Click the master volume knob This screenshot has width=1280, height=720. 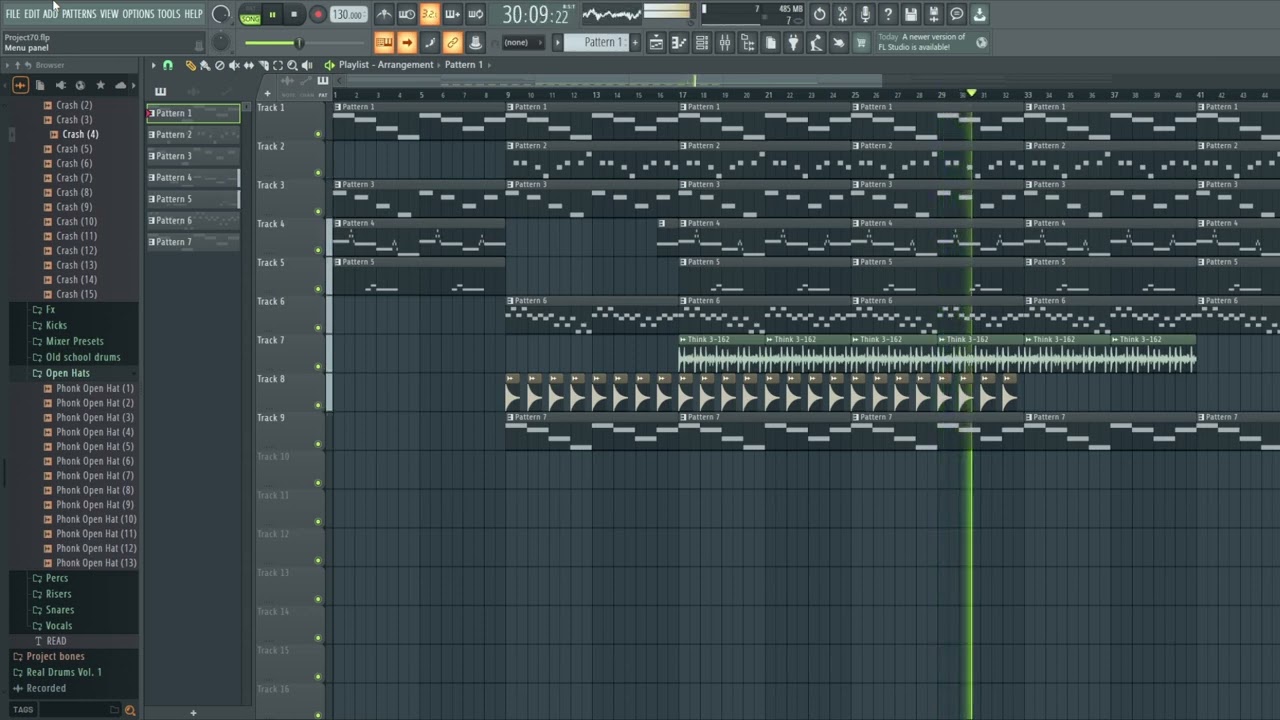tap(221, 14)
